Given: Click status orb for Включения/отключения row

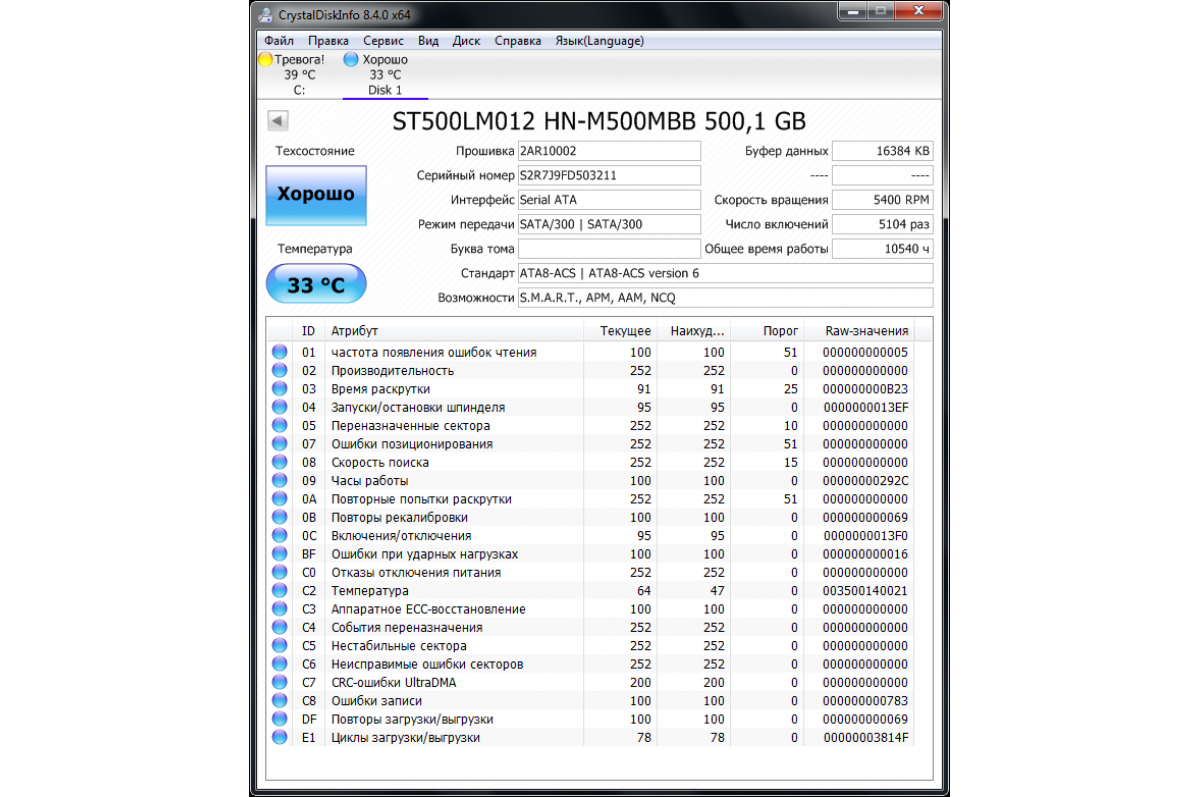Looking at the screenshot, I should (279, 536).
